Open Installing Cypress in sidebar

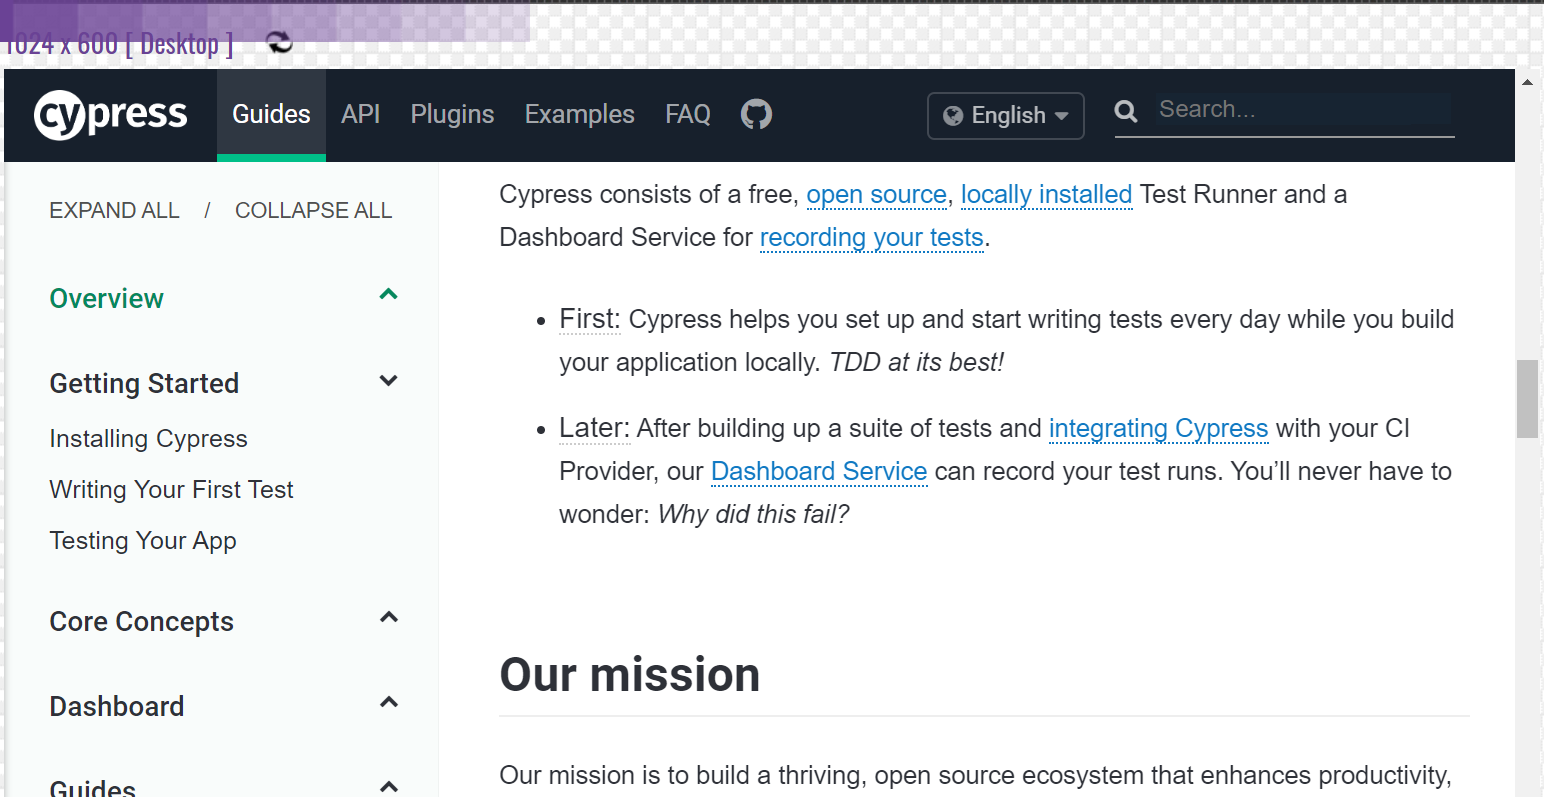[148, 438]
